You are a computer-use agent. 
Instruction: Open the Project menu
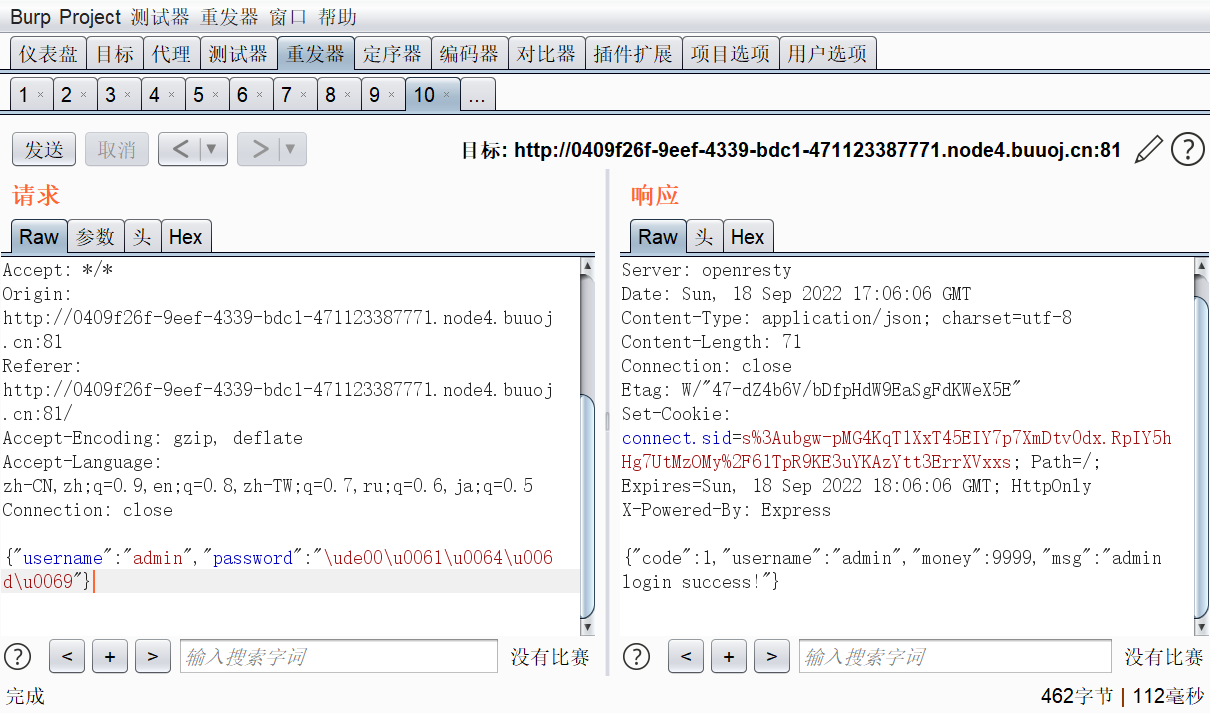[x=90, y=17]
